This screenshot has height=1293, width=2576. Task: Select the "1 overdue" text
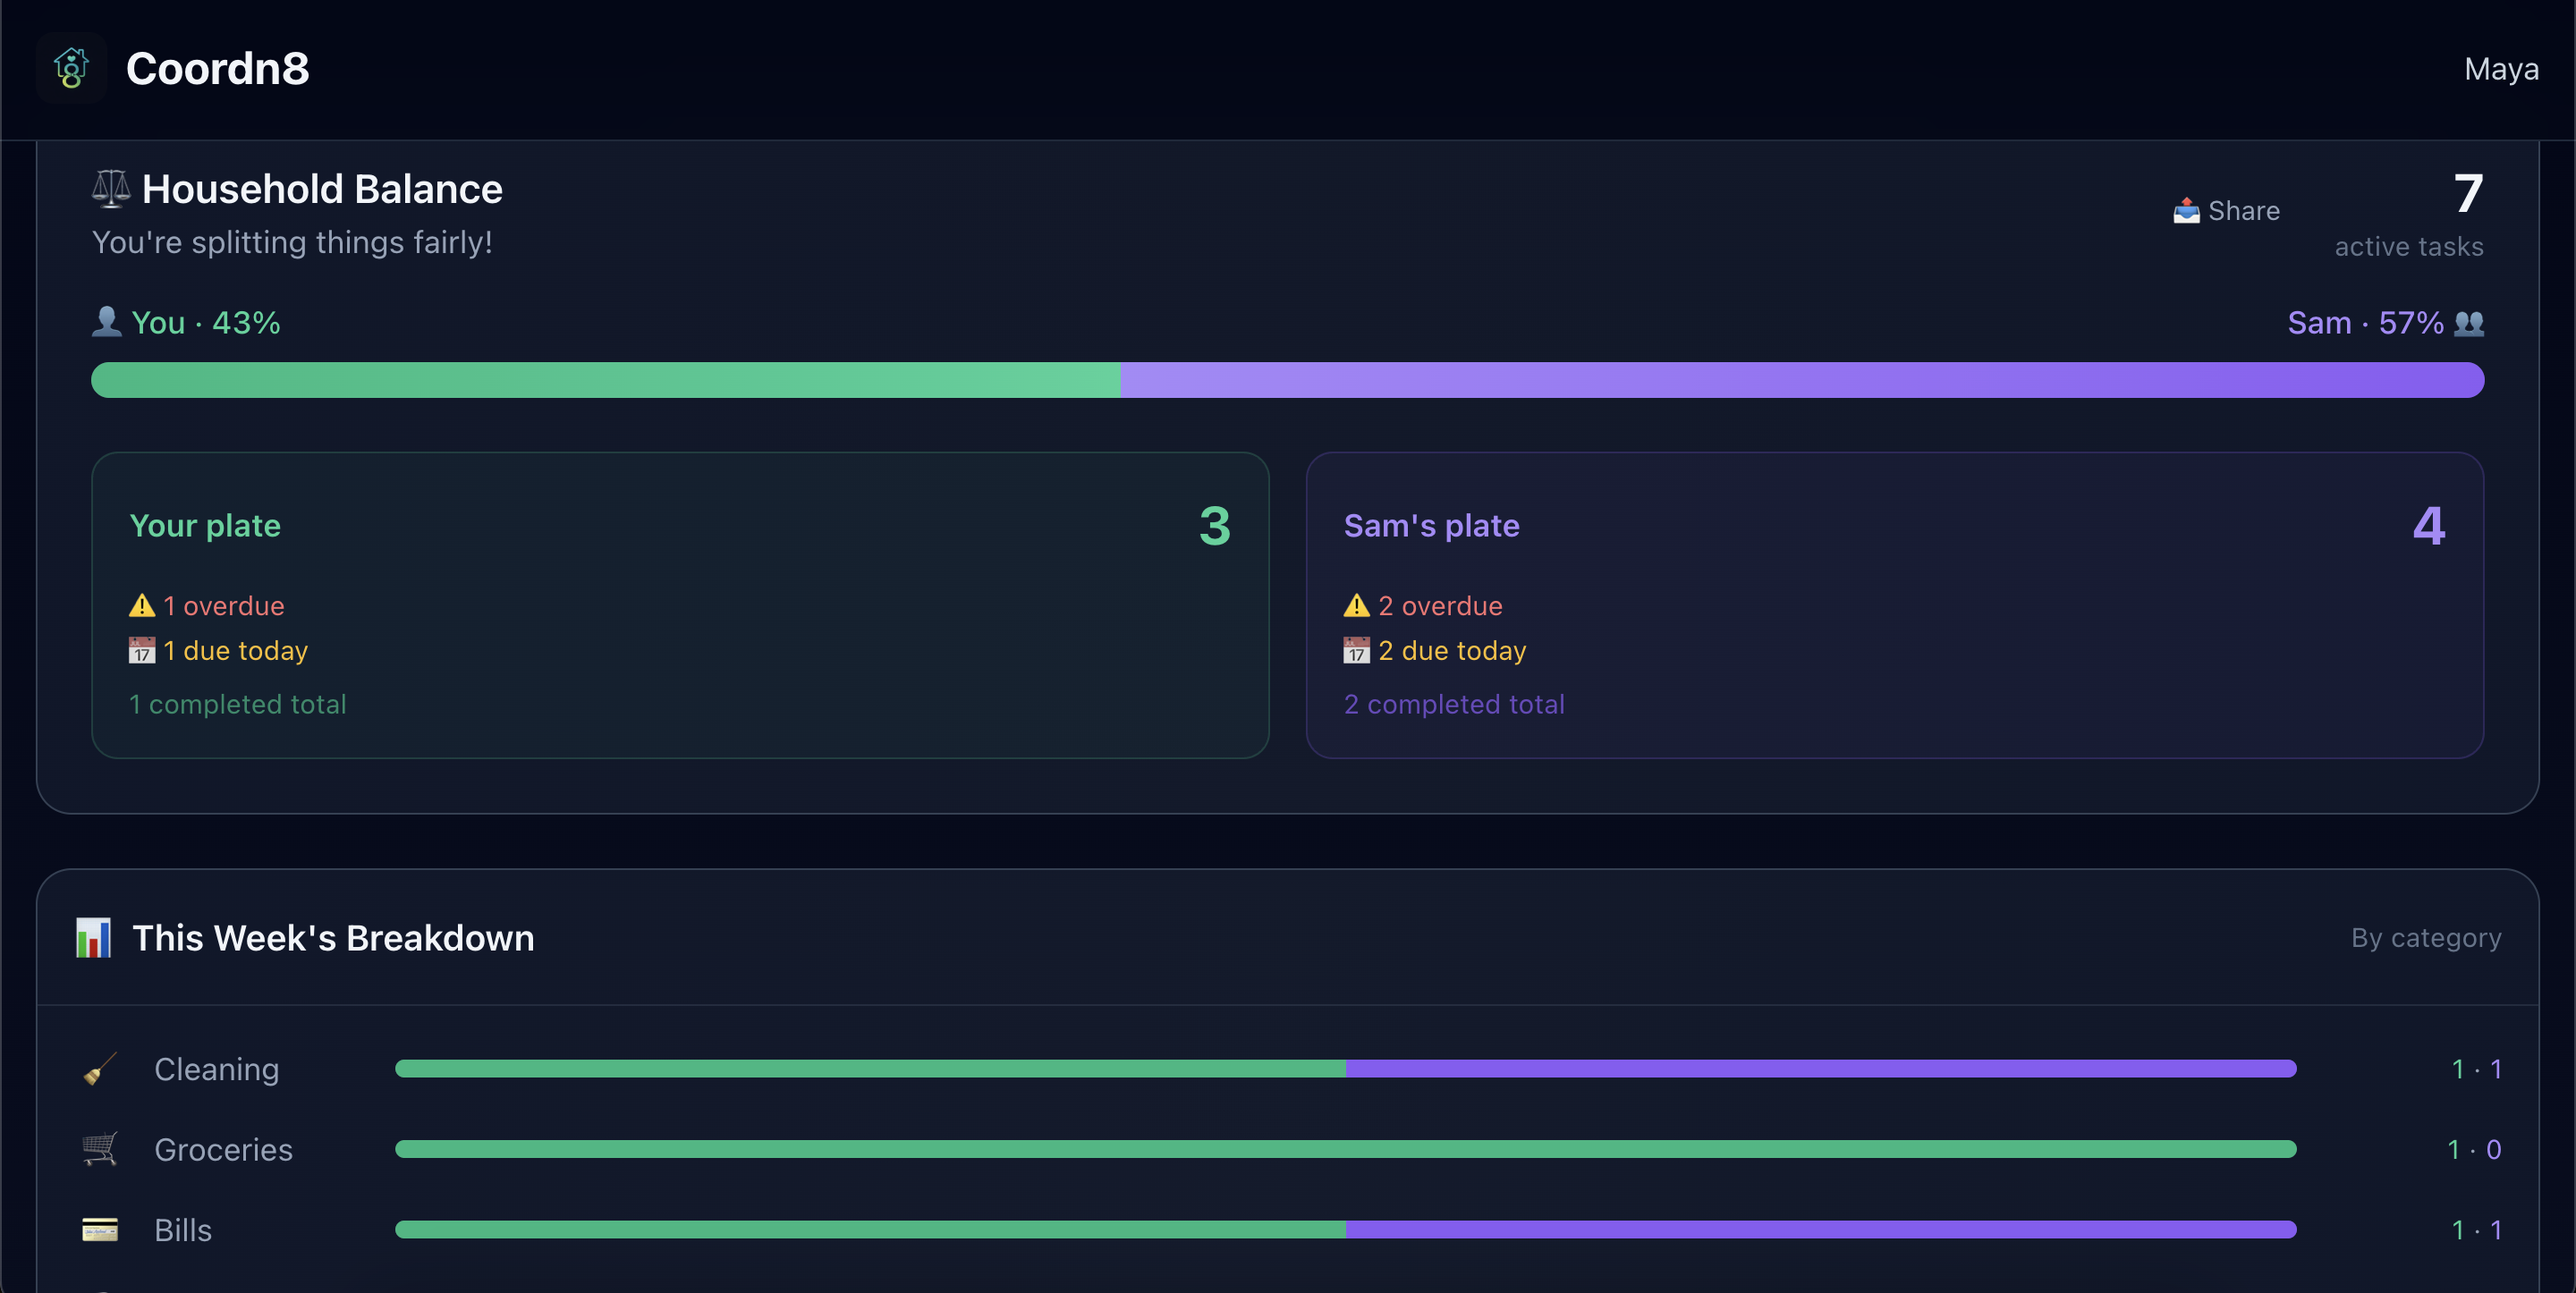(224, 606)
